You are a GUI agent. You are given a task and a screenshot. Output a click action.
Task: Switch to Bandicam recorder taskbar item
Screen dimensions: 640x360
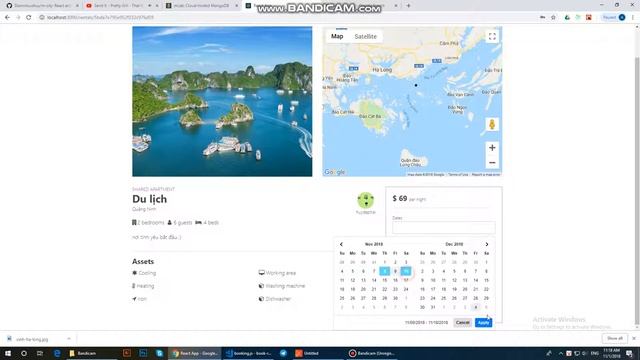click(372, 353)
